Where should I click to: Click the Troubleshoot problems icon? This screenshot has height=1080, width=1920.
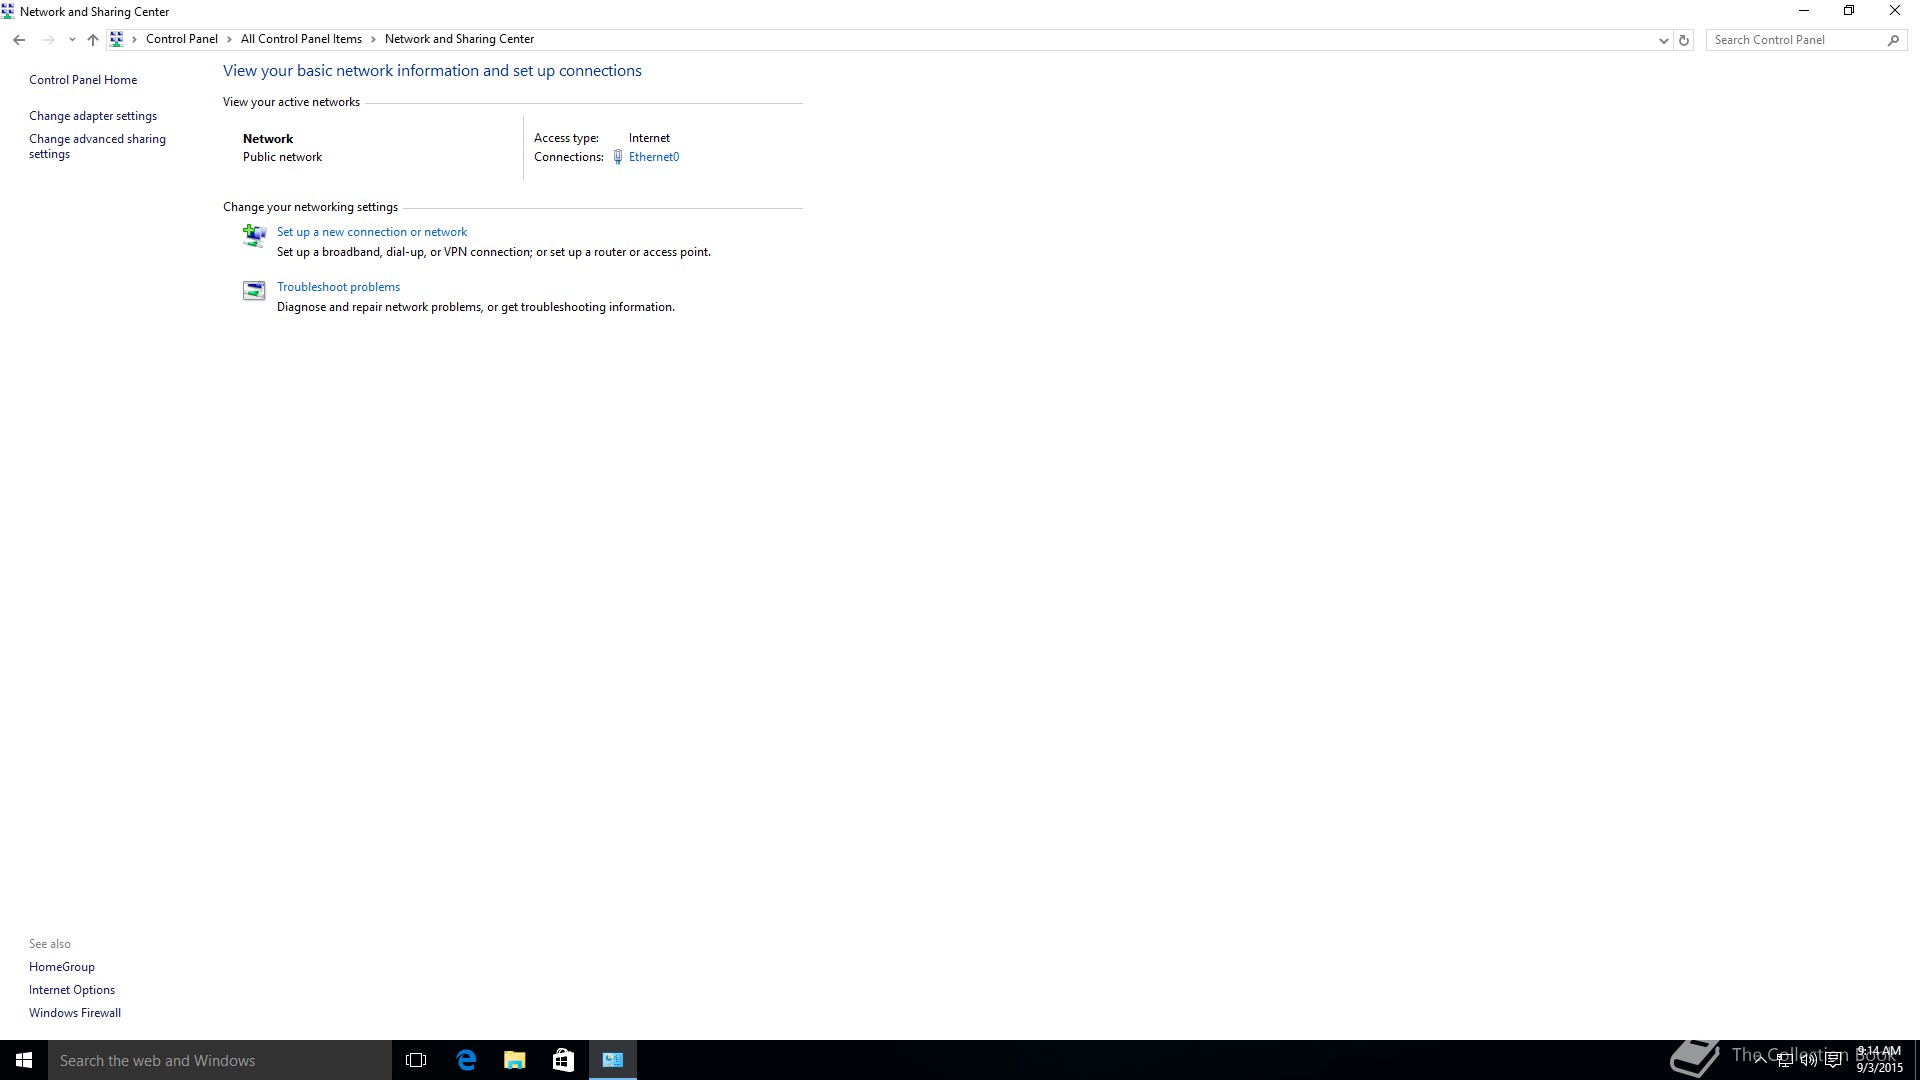tap(254, 290)
